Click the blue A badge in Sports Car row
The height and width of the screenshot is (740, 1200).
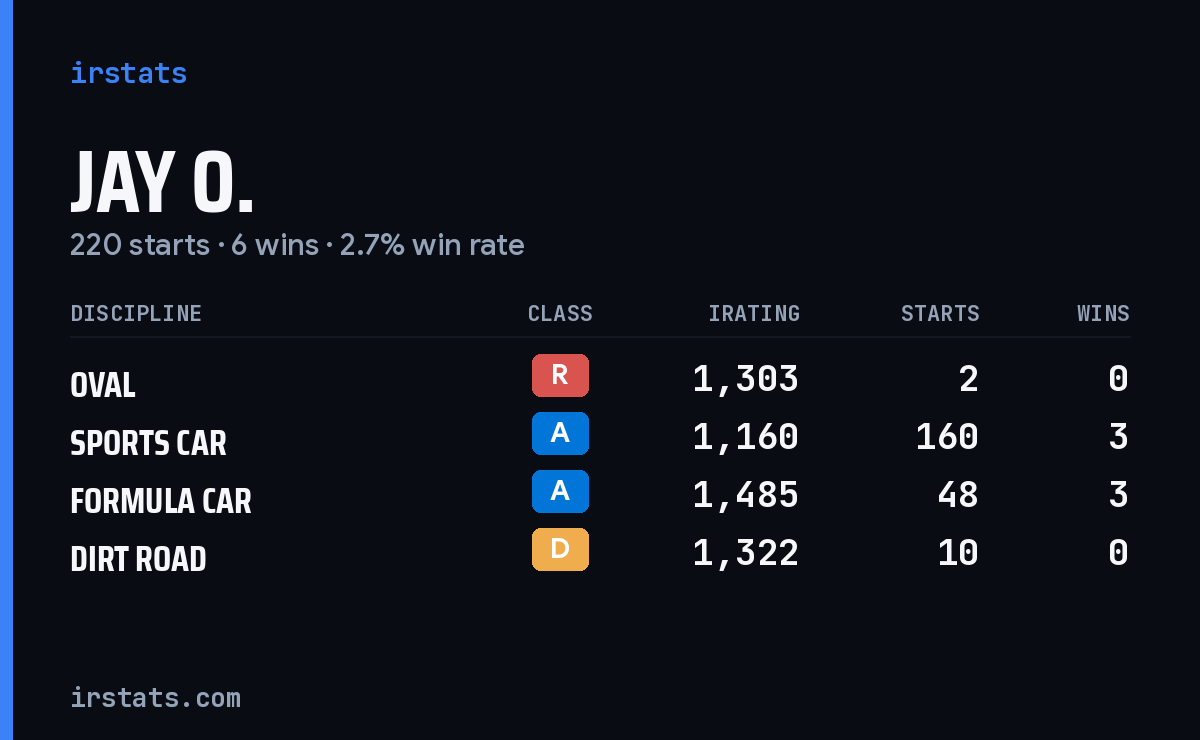tap(560, 433)
